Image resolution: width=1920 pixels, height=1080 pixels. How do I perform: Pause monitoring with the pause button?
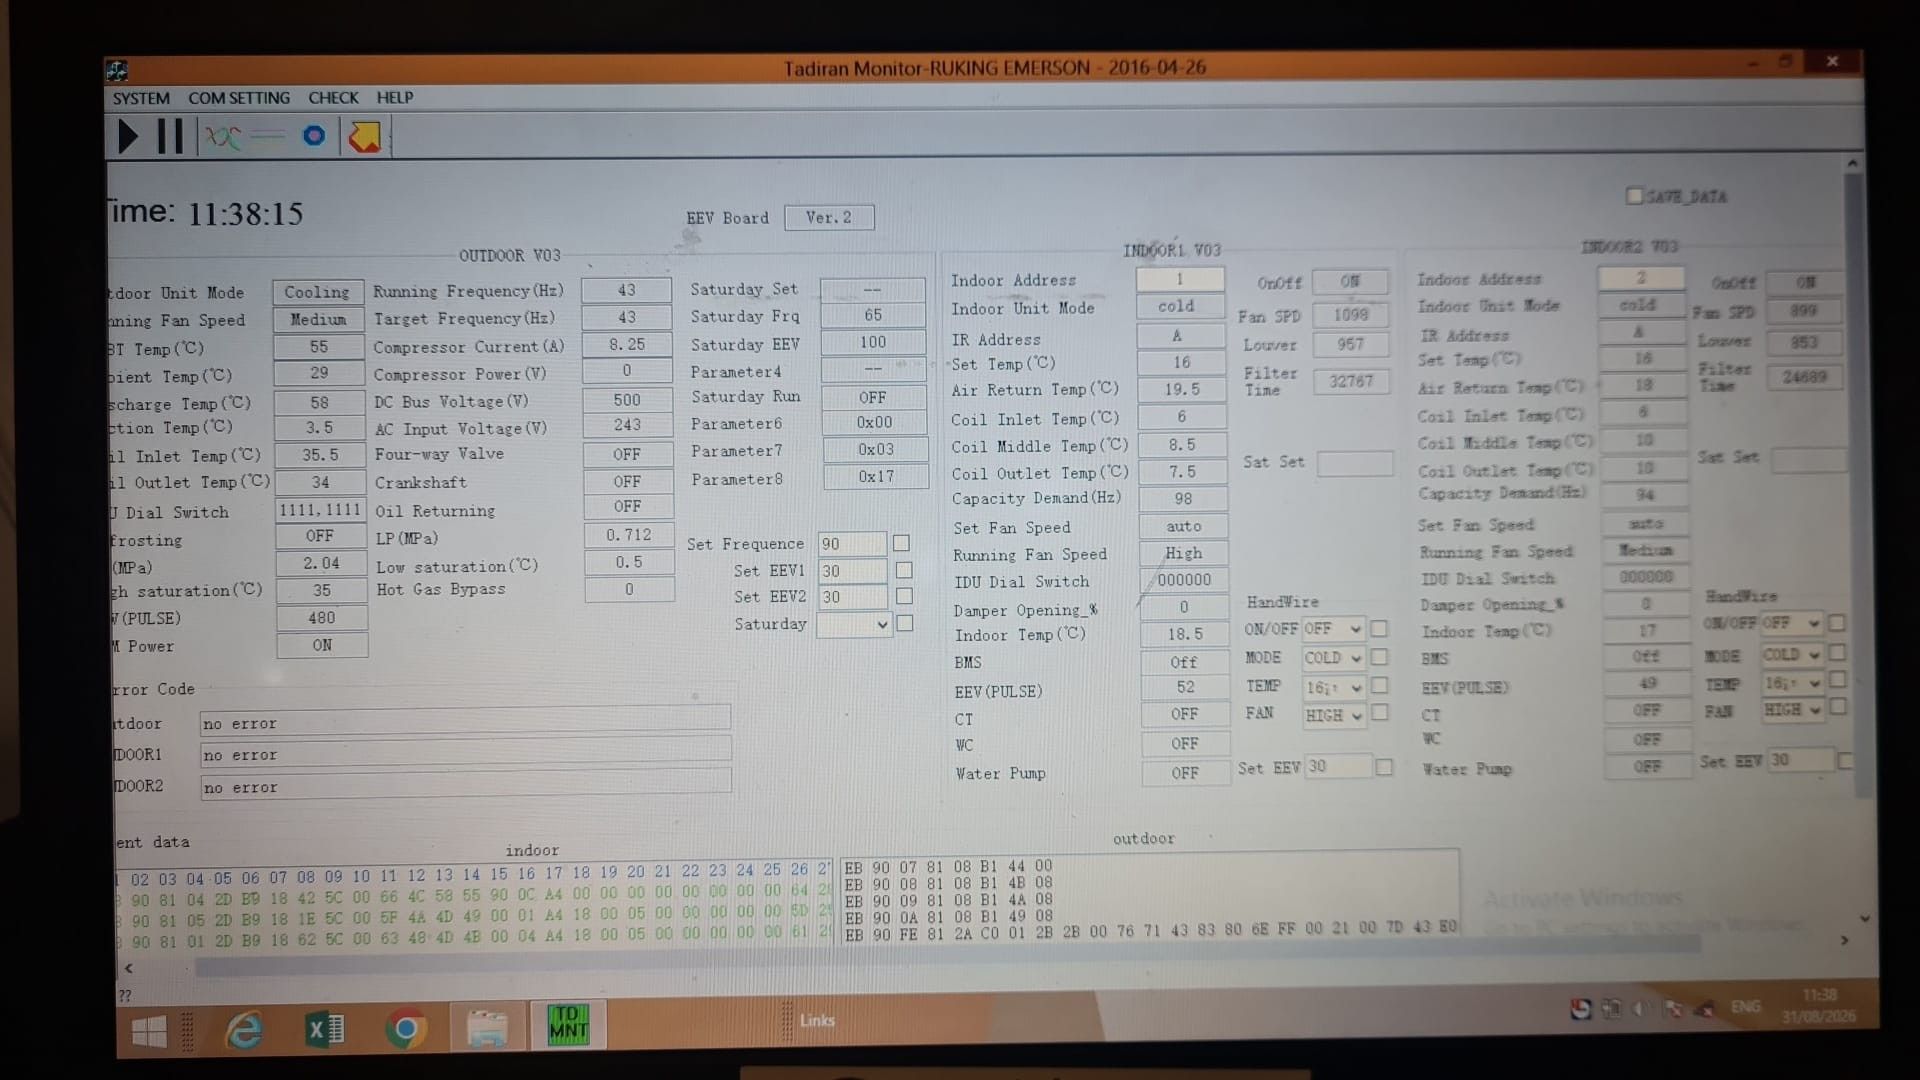(x=170, y=136)
